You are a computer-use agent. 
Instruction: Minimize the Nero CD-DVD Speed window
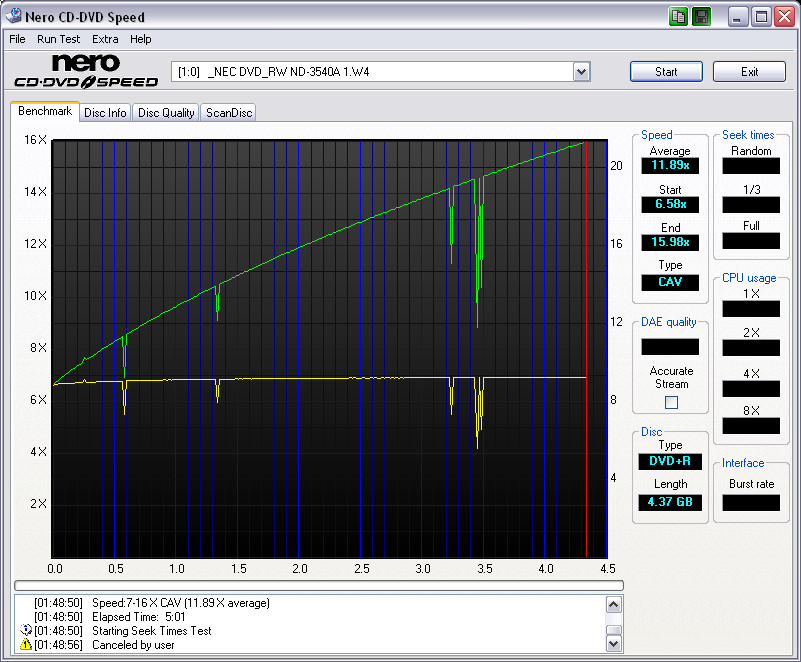click(x=737, y=17)
